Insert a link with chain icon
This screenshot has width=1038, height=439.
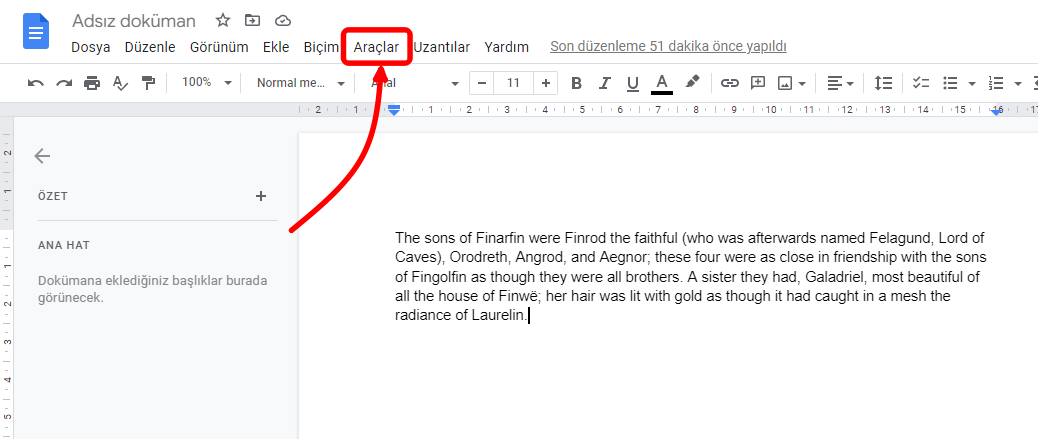coord(730,83)
